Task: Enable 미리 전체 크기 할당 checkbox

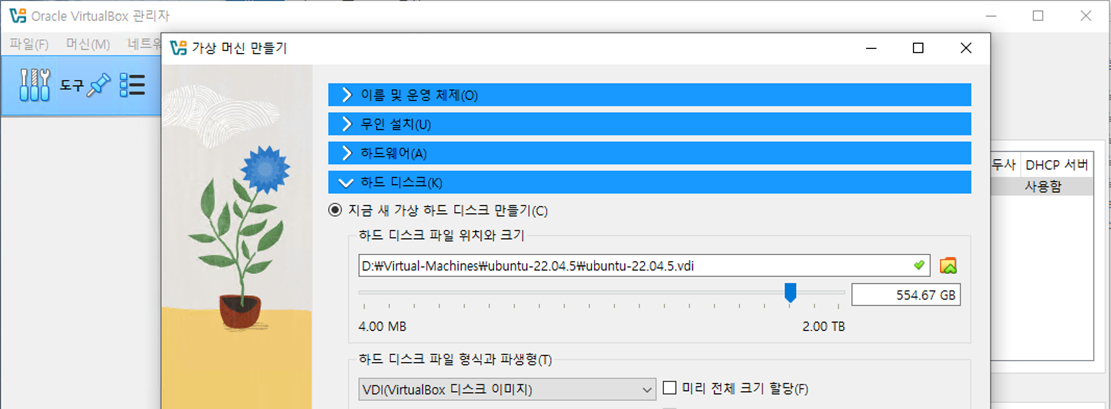Action: (670, 388)
